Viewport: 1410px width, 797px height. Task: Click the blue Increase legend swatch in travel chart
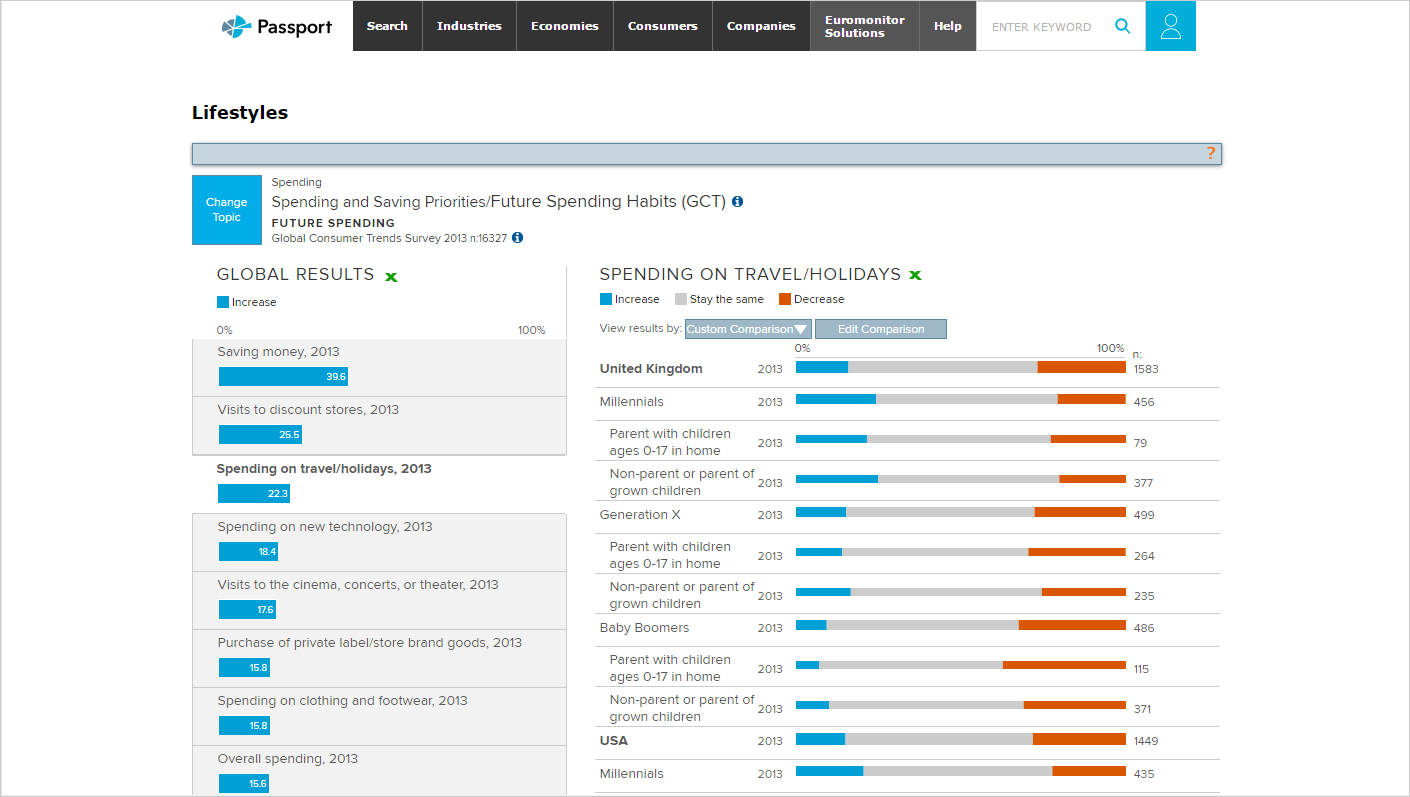pyautogui.click(x=605, y=299)
